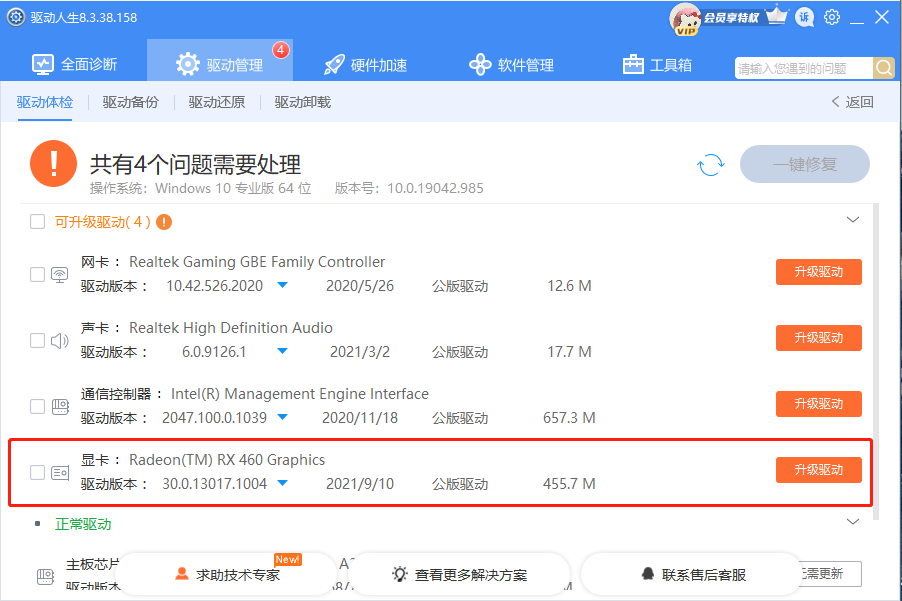Select the 驱动体检 sub-tab

tap(45, 102)
